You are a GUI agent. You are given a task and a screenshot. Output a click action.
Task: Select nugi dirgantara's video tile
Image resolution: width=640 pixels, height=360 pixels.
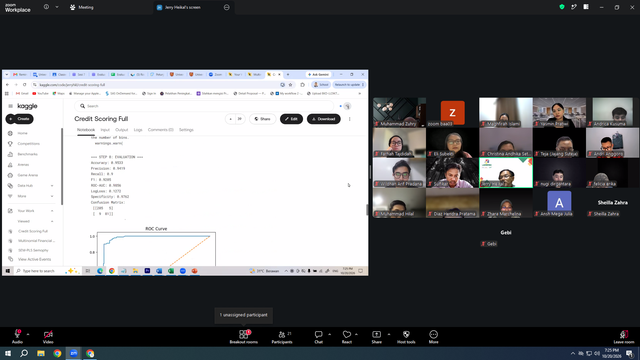(x=559, y=173)
